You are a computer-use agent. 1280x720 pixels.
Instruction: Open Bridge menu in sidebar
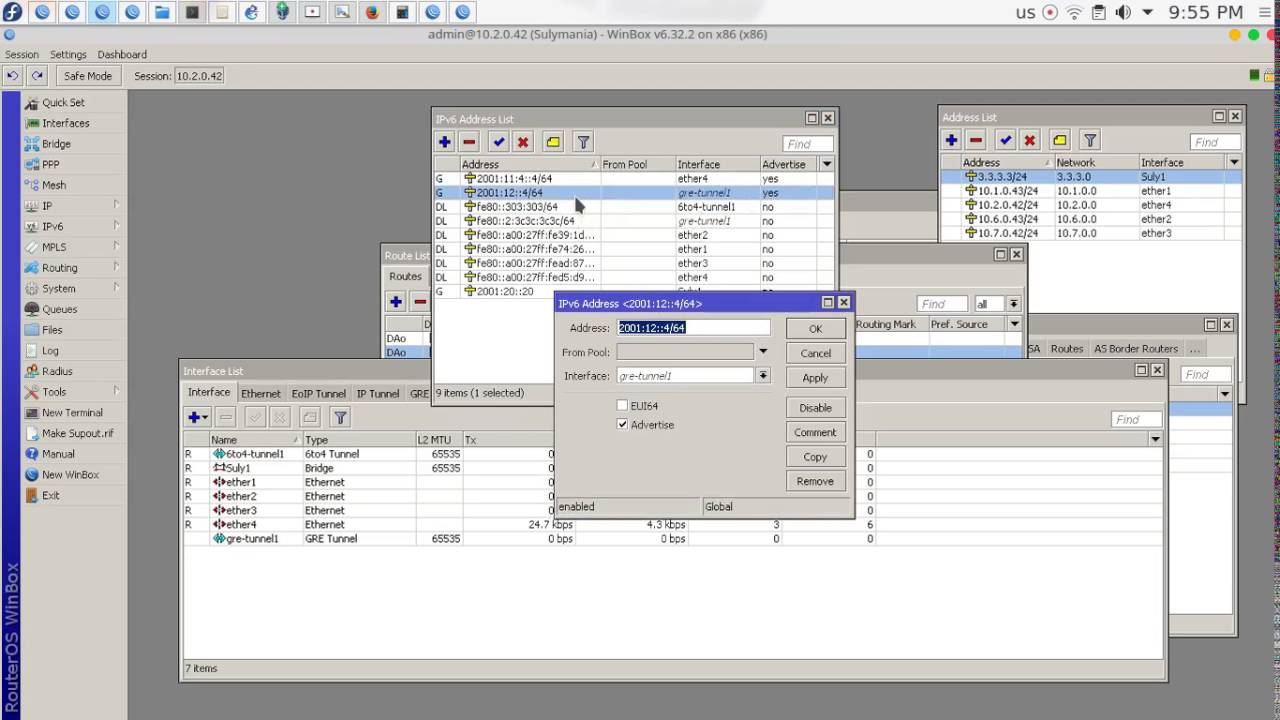tap(56, 144)
